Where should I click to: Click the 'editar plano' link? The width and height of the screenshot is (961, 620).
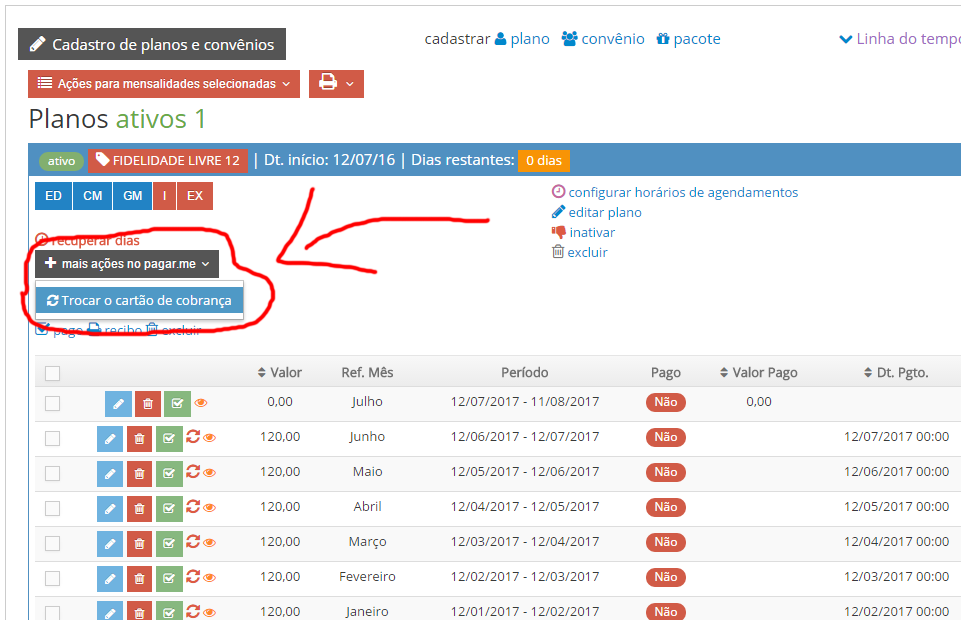[x=604, y=212]
